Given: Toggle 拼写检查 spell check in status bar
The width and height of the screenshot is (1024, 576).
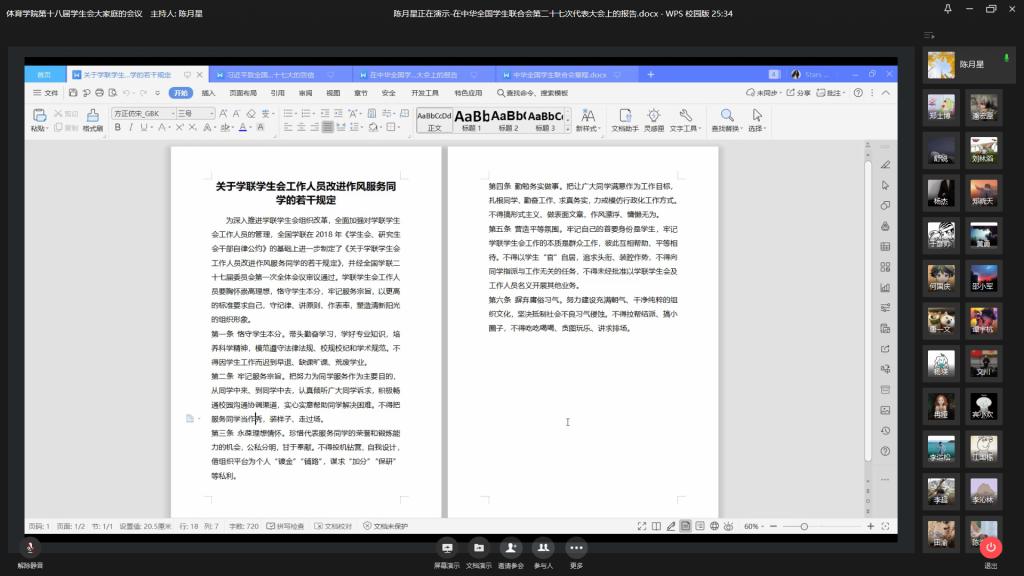Looking at the screenshot, I should coord(288,526).
